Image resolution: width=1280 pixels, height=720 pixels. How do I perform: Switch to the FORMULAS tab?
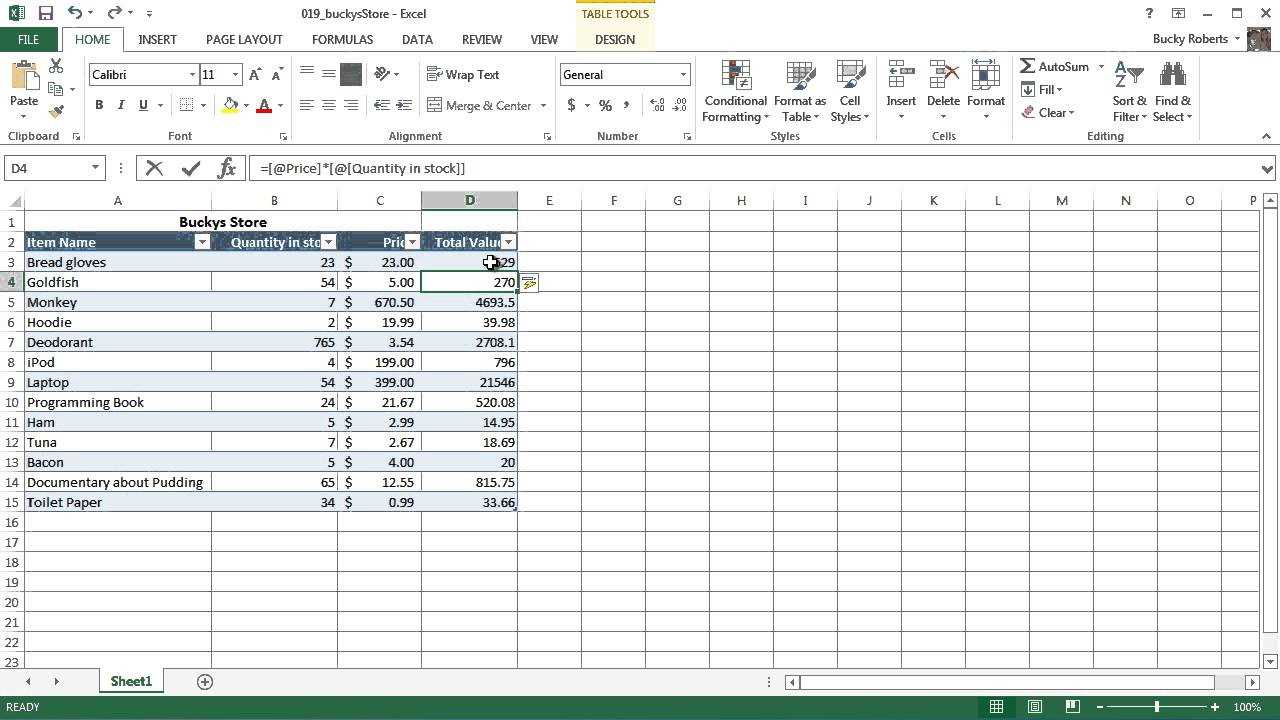click(x=342, y=39)
